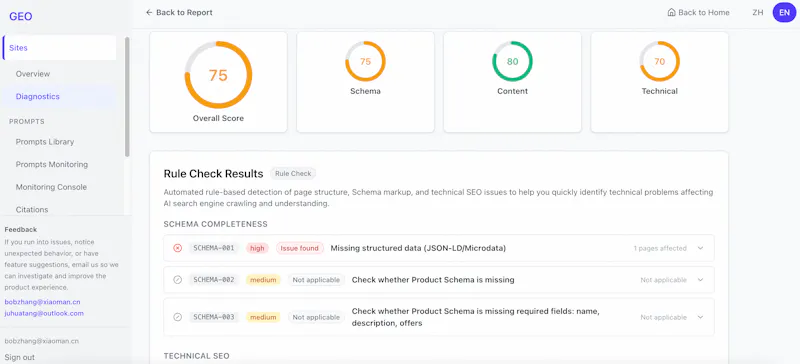Viewport: 800px width, 364px height.
Task: Click the TECHNICAL SEO section heading
Action: pos(196,356)
